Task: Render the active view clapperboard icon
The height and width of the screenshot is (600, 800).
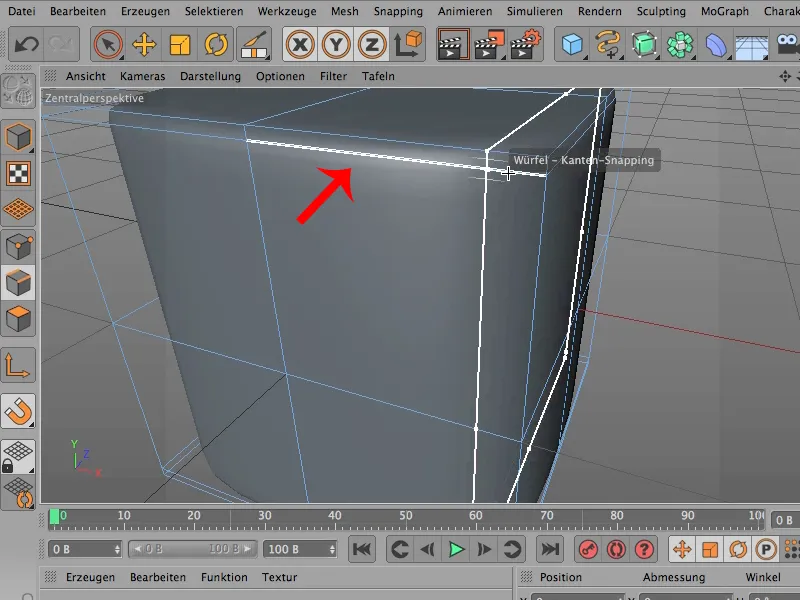Action: 453,44
